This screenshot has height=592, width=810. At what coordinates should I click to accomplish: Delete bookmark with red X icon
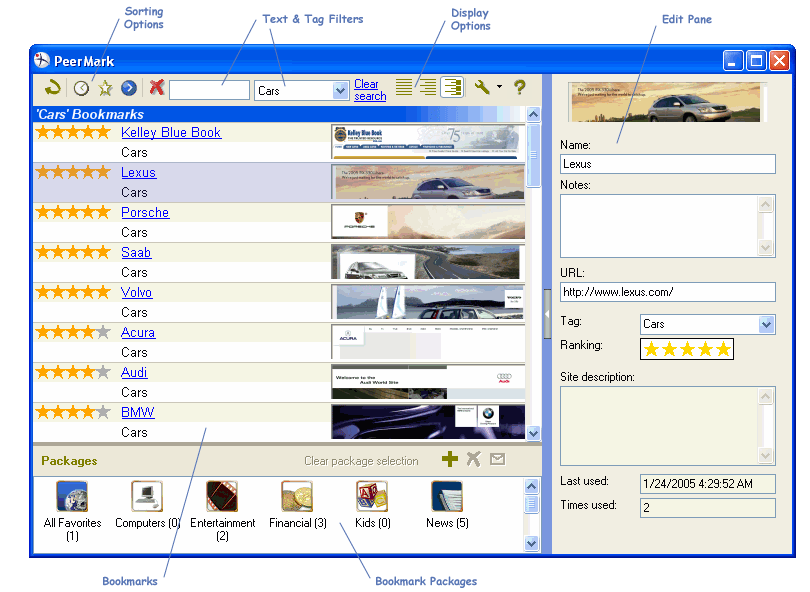pos(157,87)
